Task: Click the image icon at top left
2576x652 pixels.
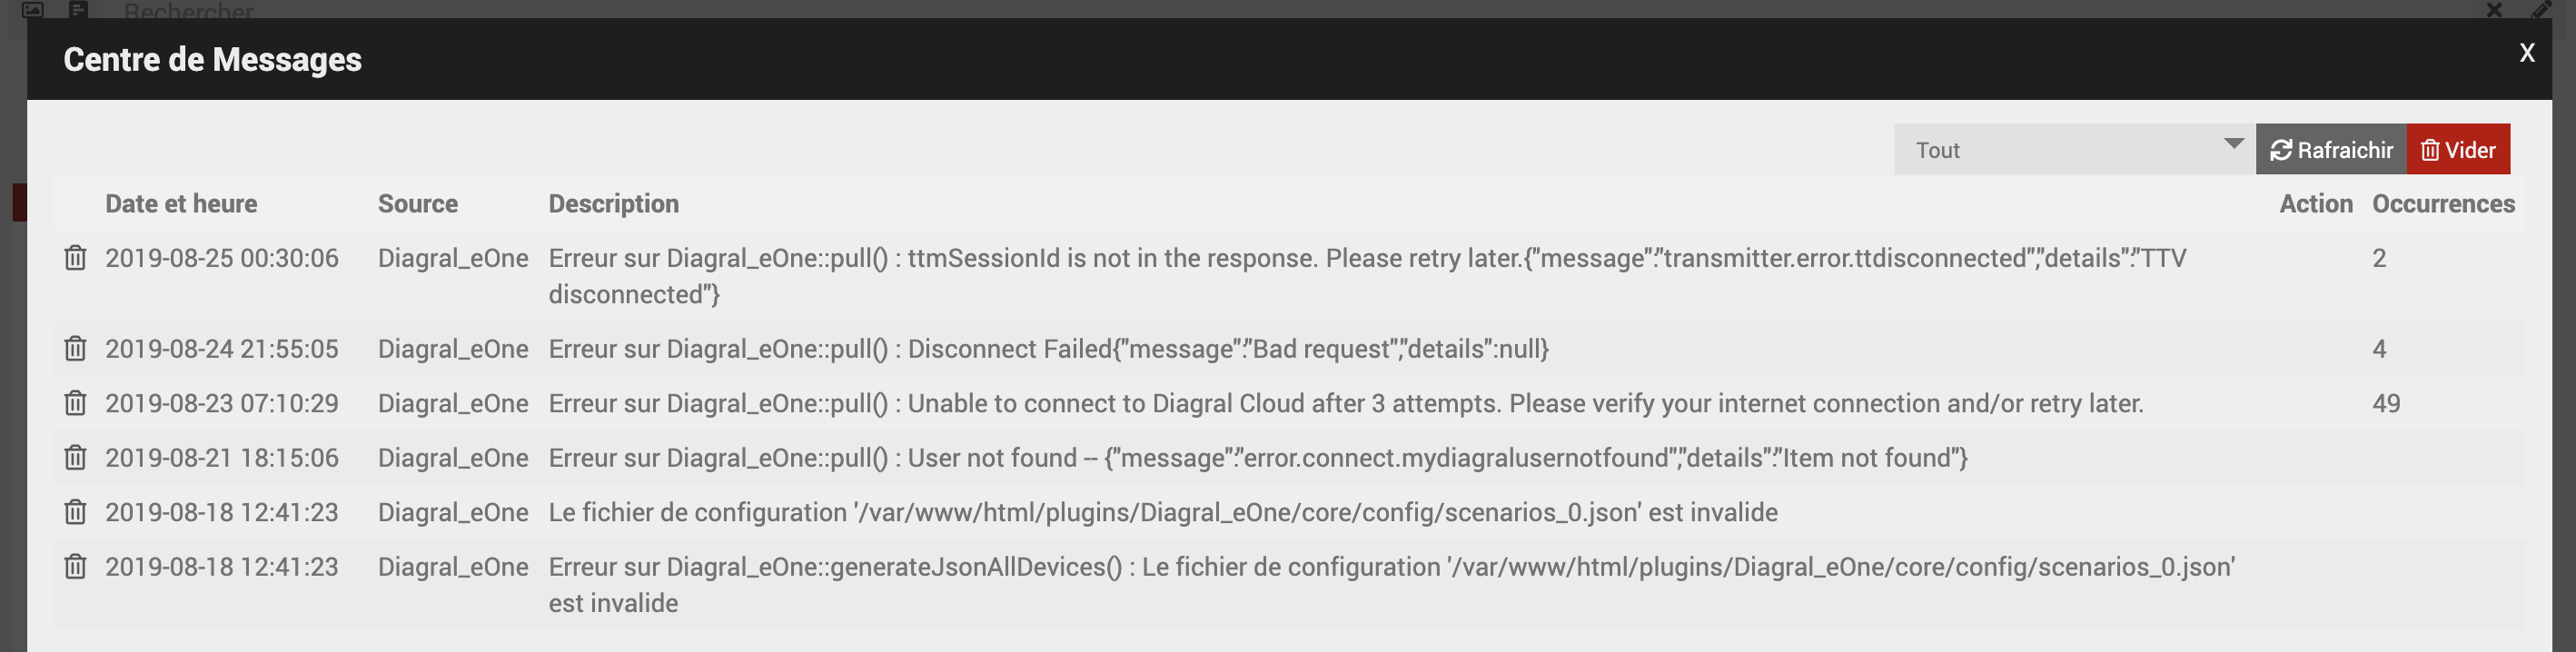Action: [33, 10]
